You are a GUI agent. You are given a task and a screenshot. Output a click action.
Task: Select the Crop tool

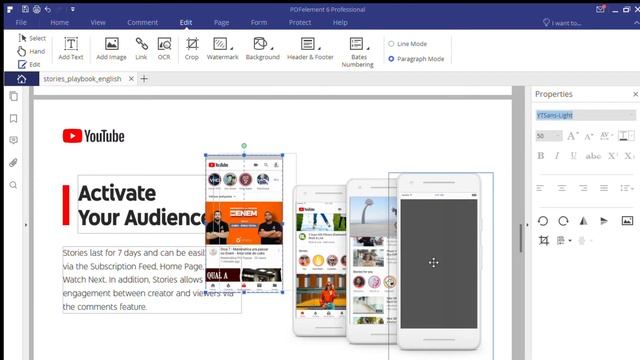tap(192, 49)
